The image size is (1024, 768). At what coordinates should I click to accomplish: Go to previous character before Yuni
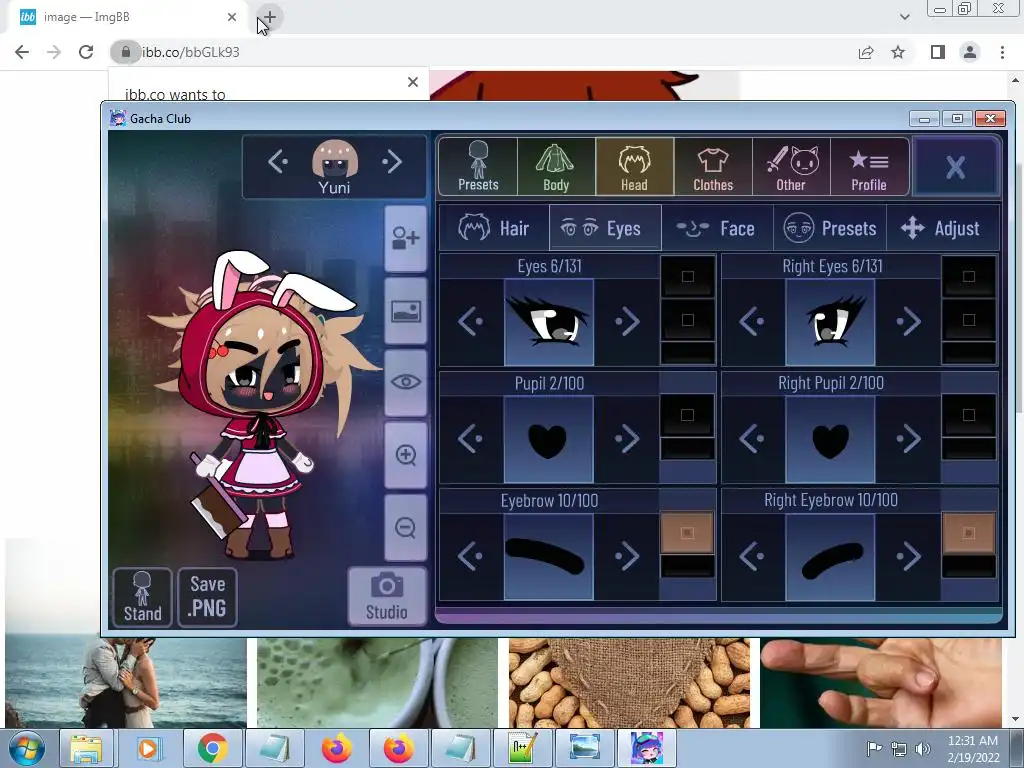coord(278,161)
